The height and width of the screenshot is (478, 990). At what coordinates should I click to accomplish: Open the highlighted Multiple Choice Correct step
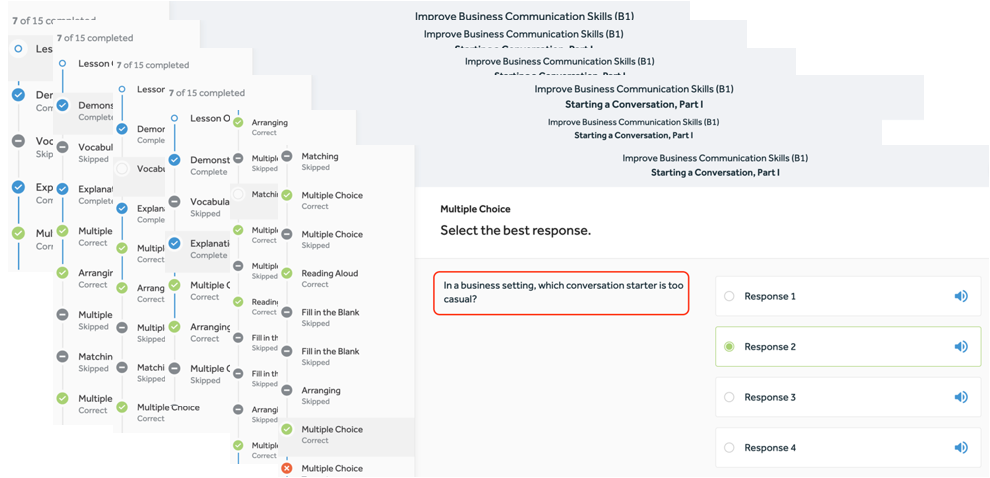(332, 429)
